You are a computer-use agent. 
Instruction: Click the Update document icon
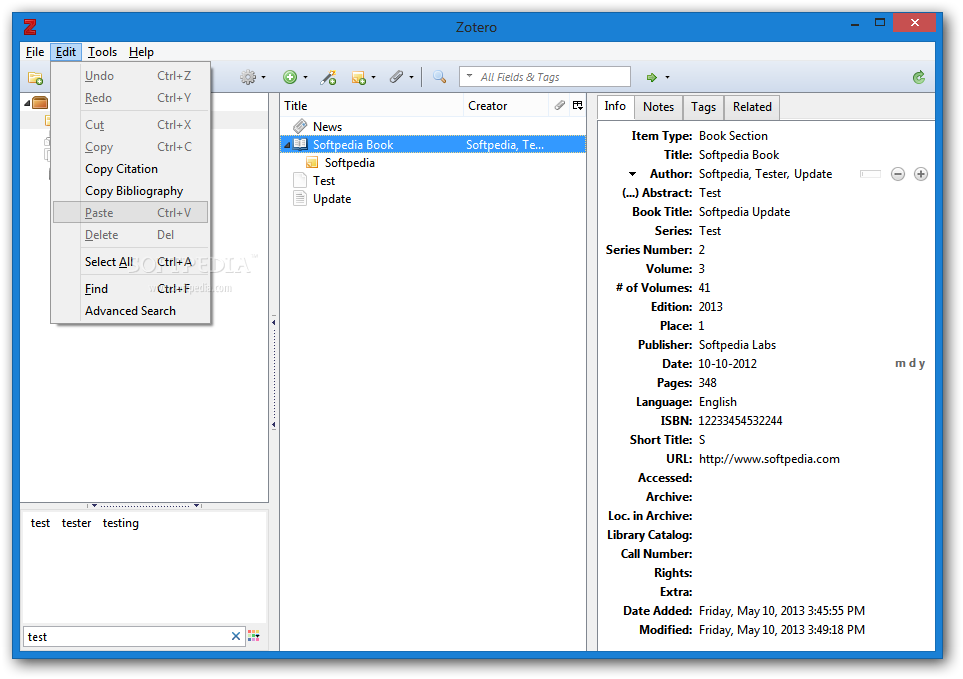pyautogui.click(x=300, y=198)
